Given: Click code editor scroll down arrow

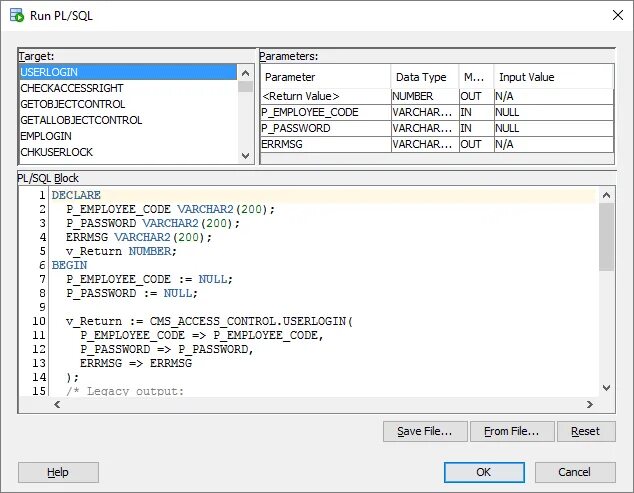Looking at the screenshot, I should click(x=606, y=388).
